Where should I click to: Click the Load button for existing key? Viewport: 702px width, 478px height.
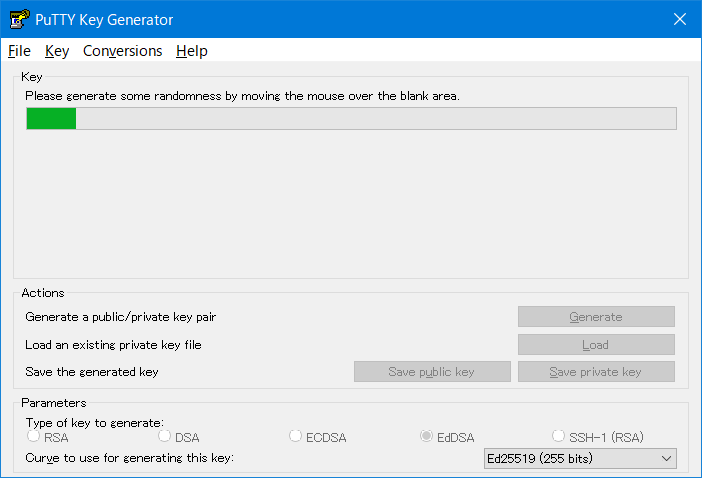click(x=596, y=345)
